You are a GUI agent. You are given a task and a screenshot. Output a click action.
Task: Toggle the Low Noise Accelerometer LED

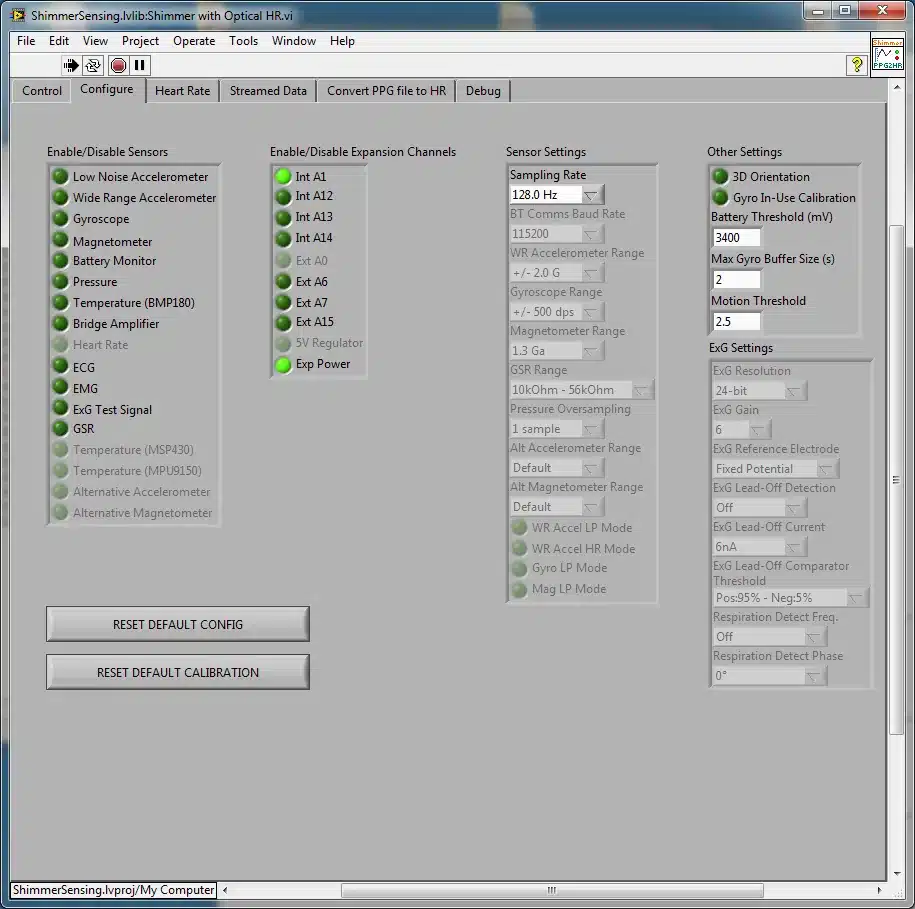click(x=60, y=176)
